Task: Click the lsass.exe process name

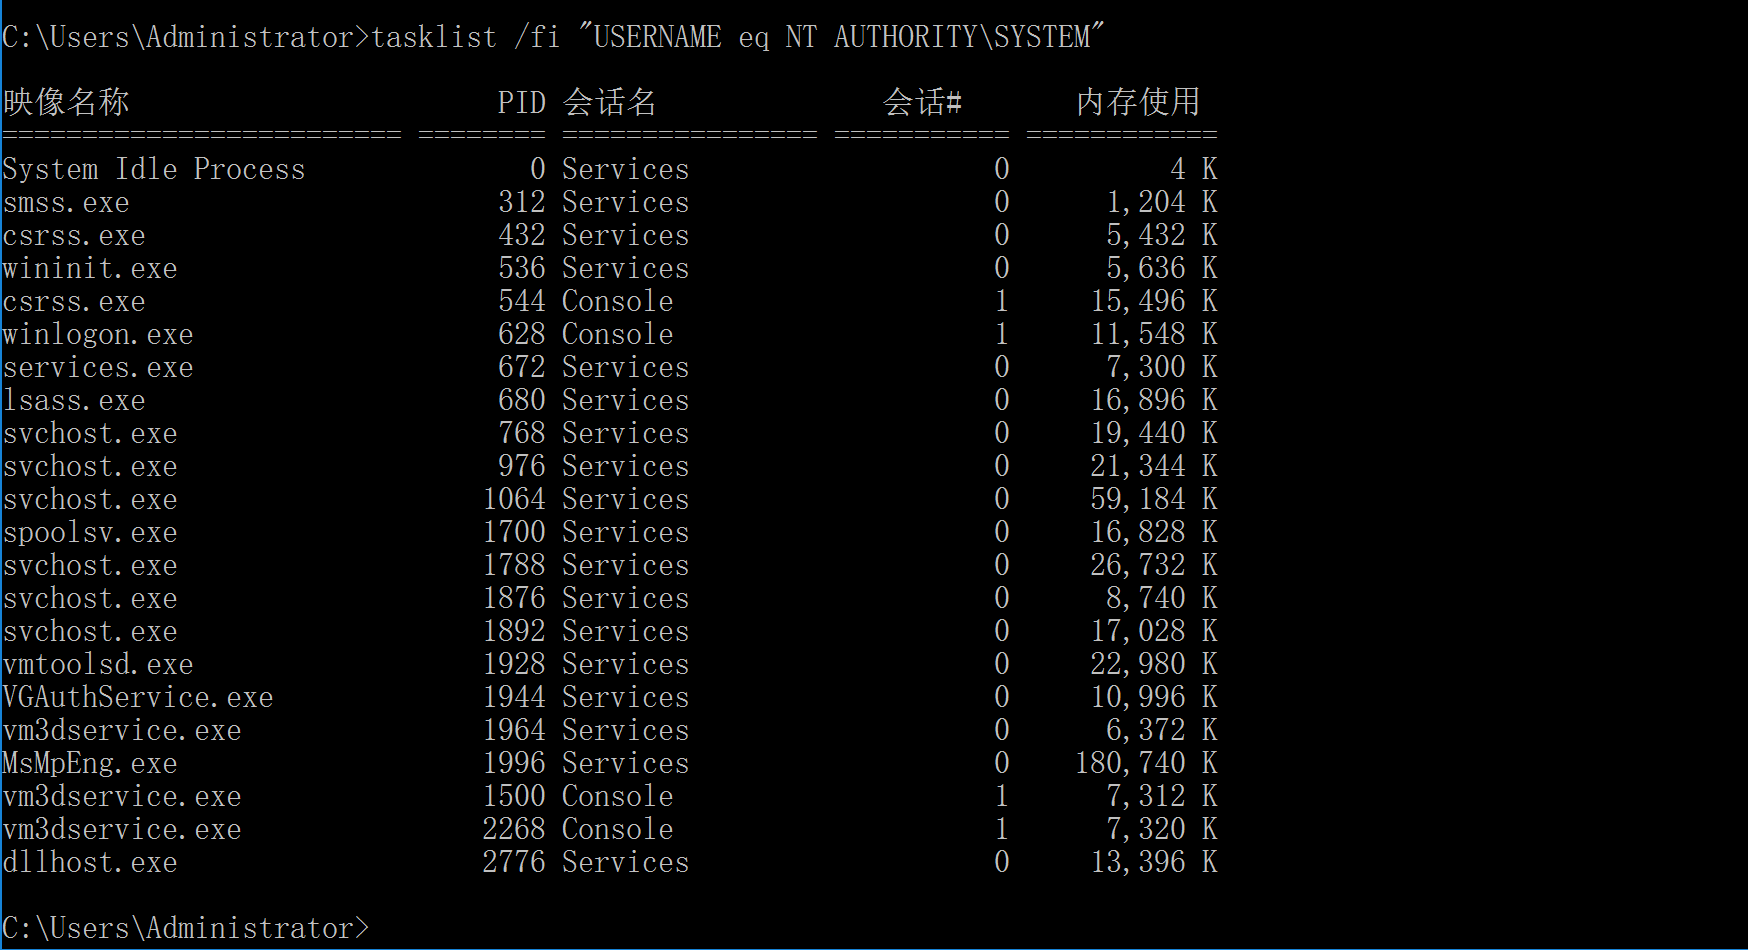Action: pos(74,400)
